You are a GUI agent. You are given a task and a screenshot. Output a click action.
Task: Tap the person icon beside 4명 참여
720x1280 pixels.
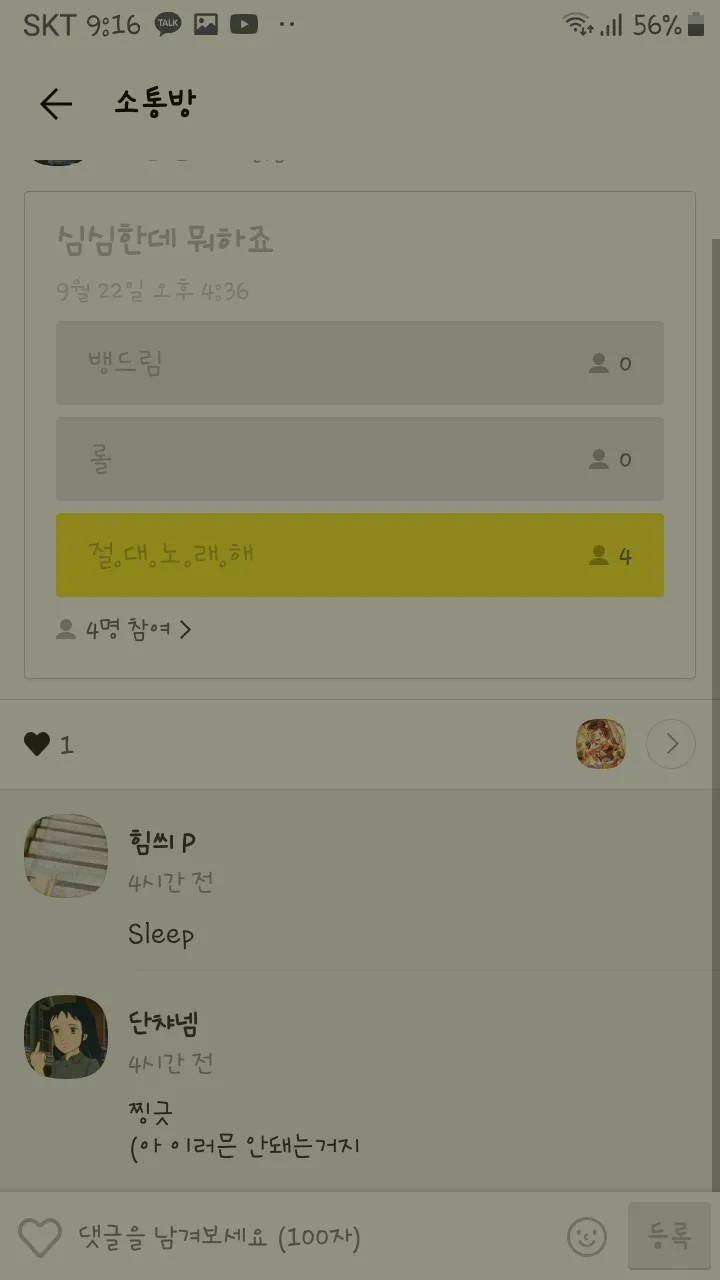click(x=66, y=629)
